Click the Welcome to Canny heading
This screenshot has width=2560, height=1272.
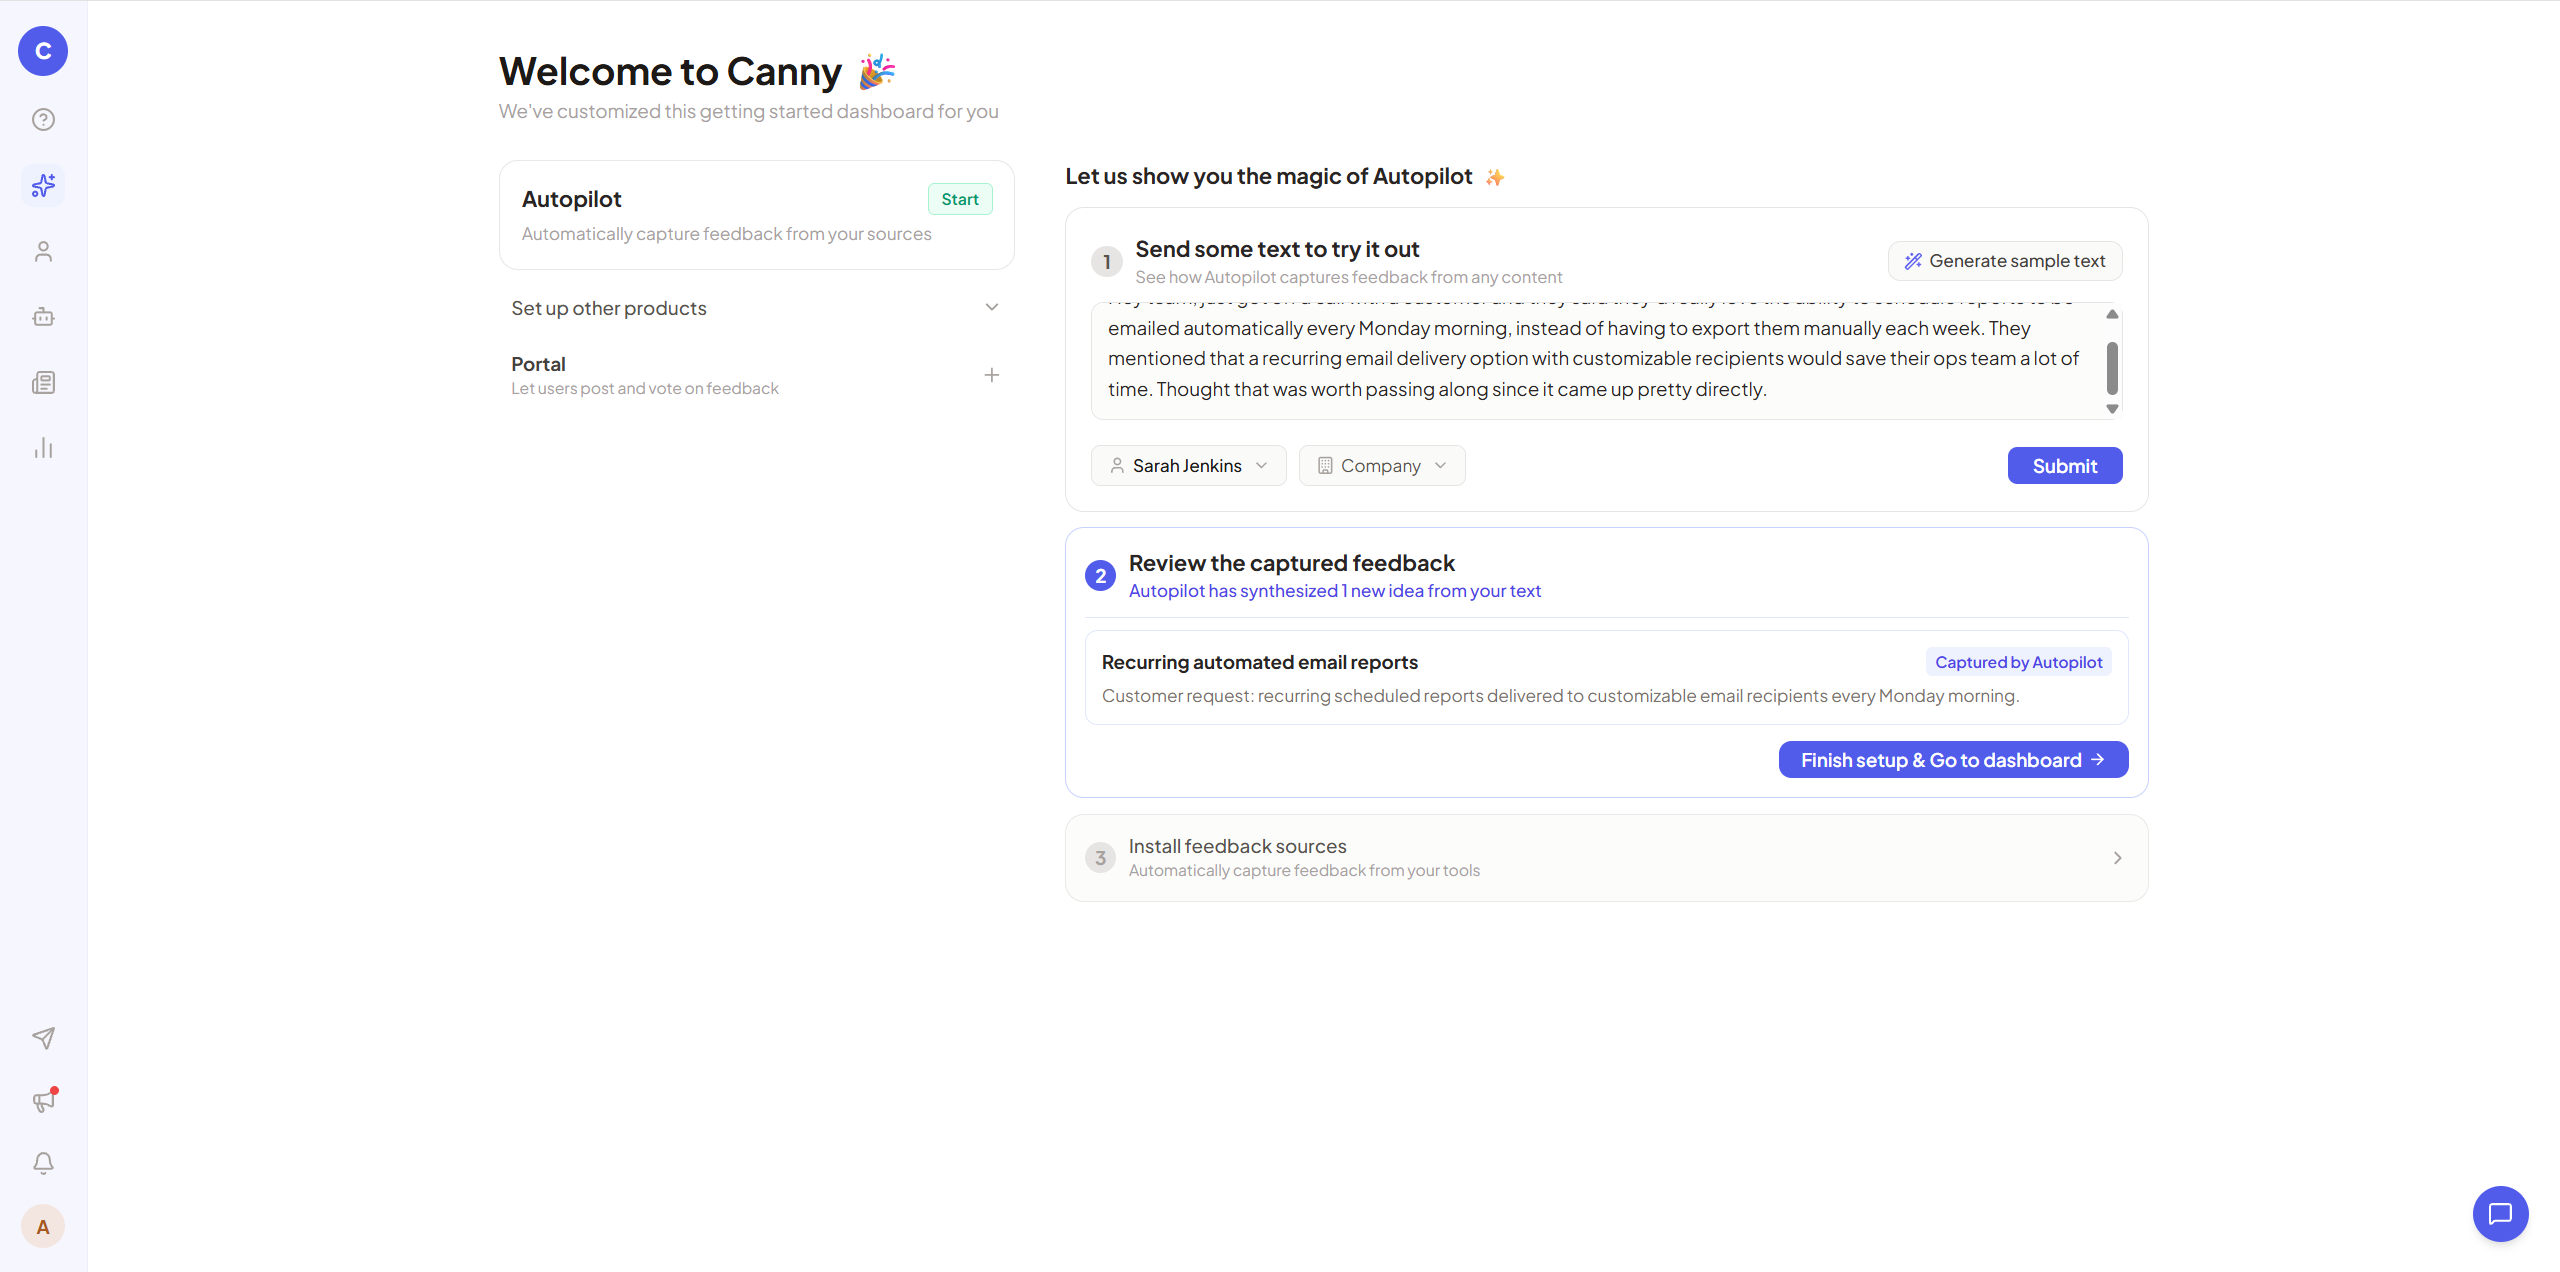pos(670,71)
